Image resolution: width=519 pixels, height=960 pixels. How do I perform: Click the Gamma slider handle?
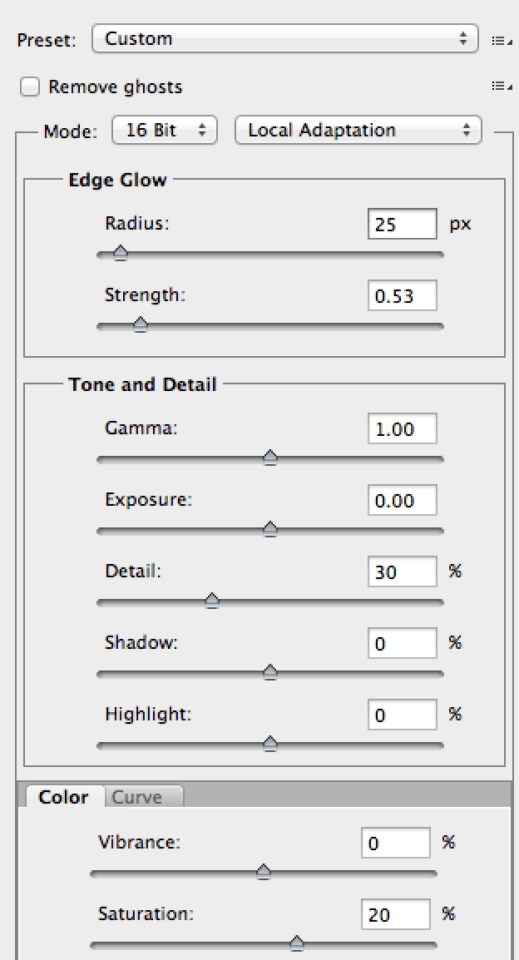[x=270, y=457]
